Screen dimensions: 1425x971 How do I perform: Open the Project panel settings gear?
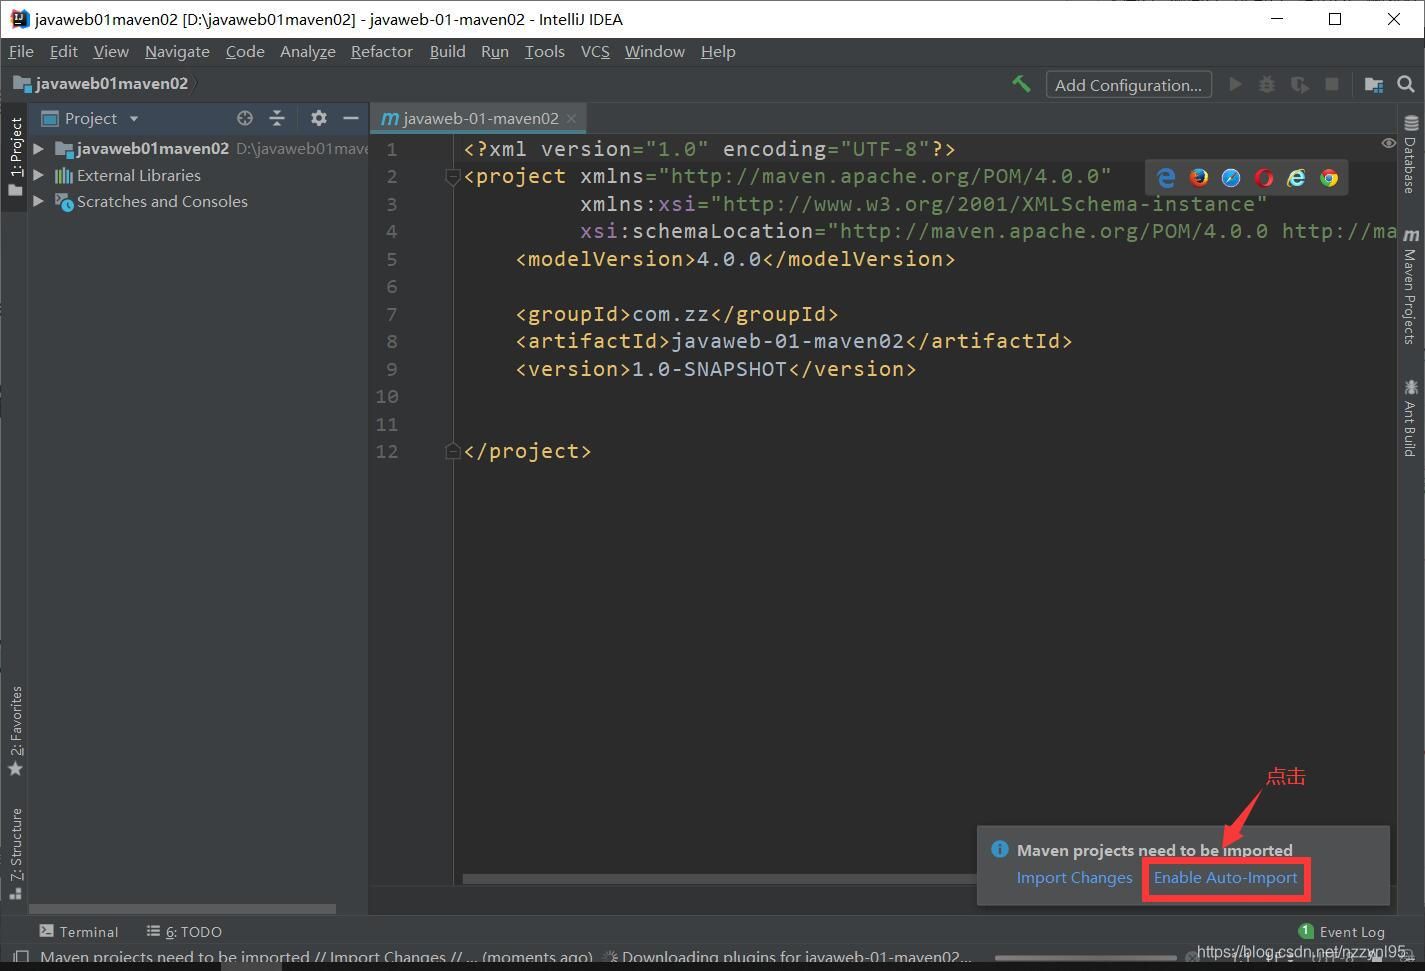[318, 118]
